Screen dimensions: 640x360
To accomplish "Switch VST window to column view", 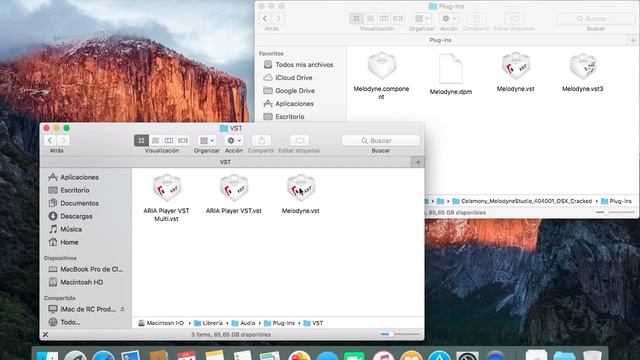I will tap(169, 140).
